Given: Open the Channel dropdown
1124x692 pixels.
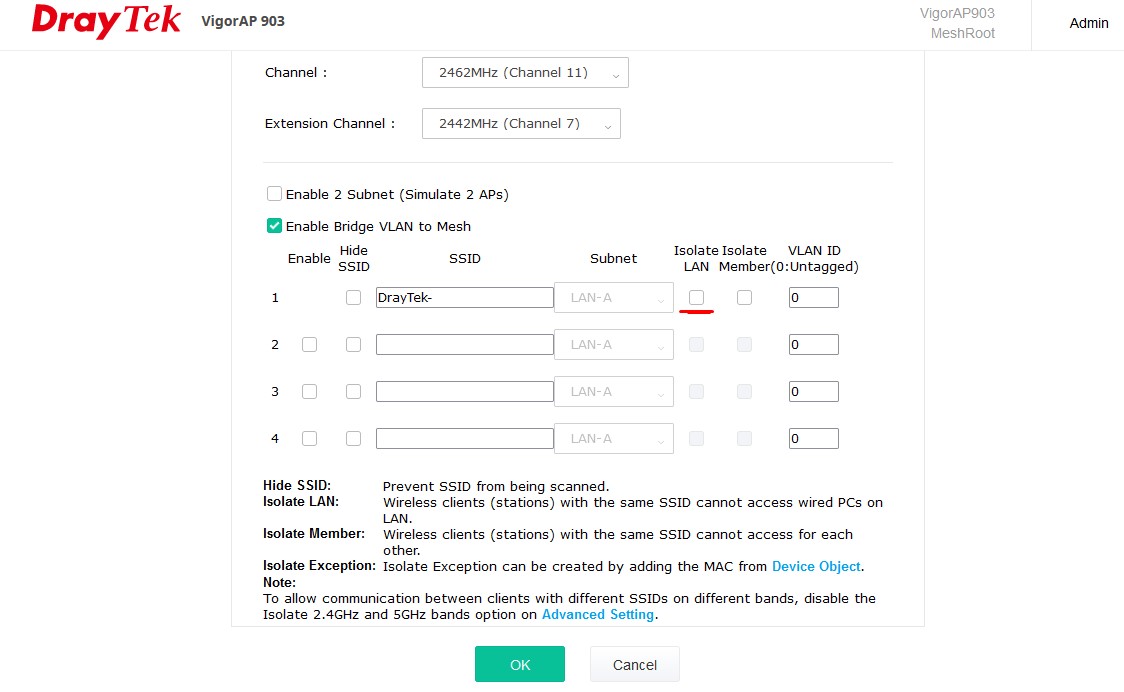Looking at the screenshot, I should click(525, 73).
